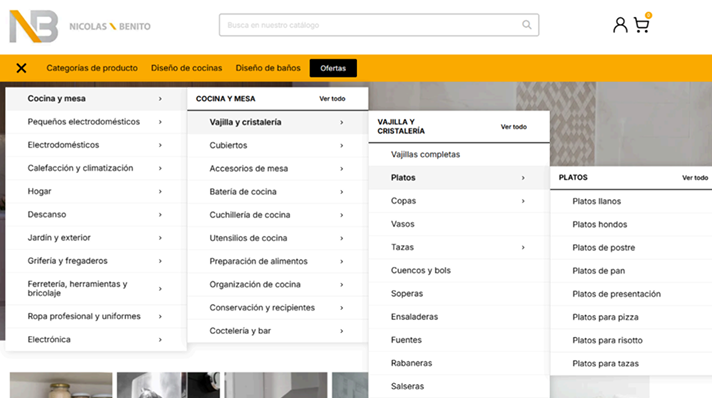Click Ver todo for Cocina y Mesa
This screenshot has height=398, width=712.
click(x=332, y=99)
